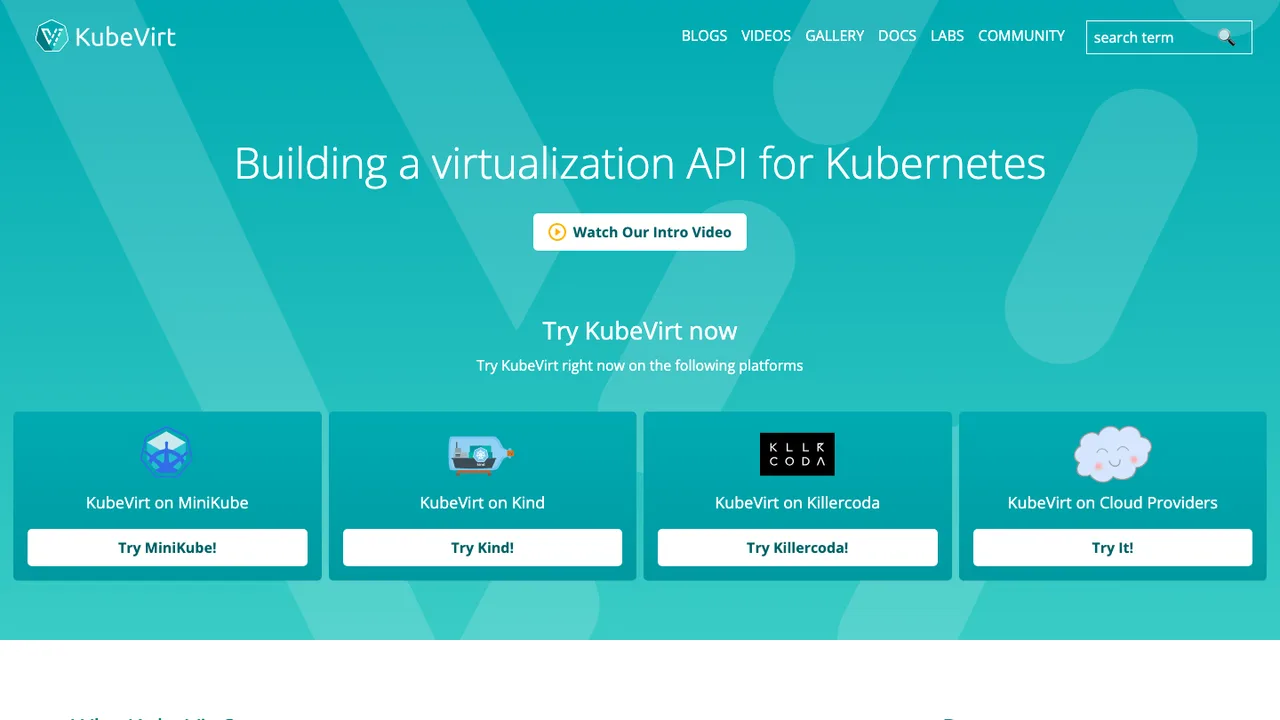1280x720 pixels.
Task: Click the smiling cloud icon
Action: pyautogui.click(x=1112, y=454)
